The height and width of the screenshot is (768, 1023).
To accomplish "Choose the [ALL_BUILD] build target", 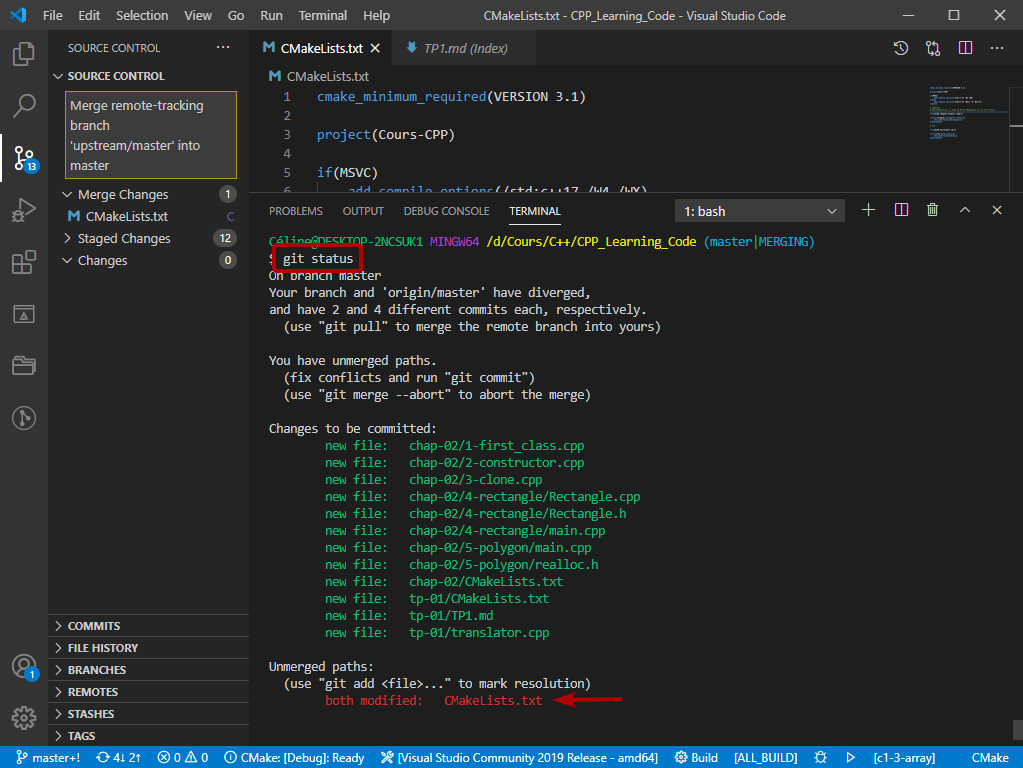I will [765, 758].
